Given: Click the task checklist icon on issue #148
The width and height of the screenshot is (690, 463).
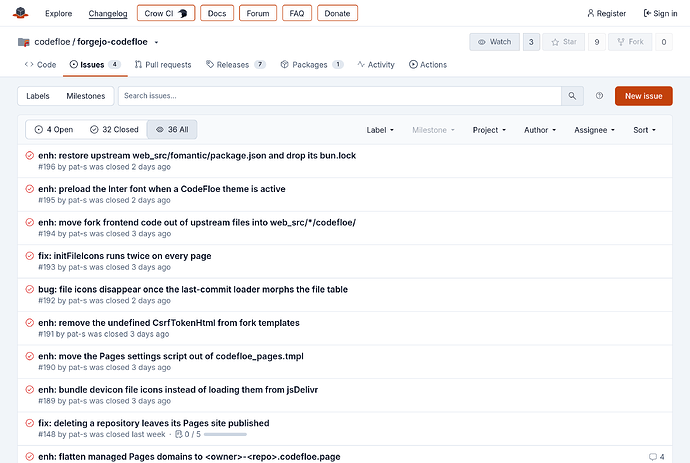Looking at the screenshot, I should coord(179,434).
